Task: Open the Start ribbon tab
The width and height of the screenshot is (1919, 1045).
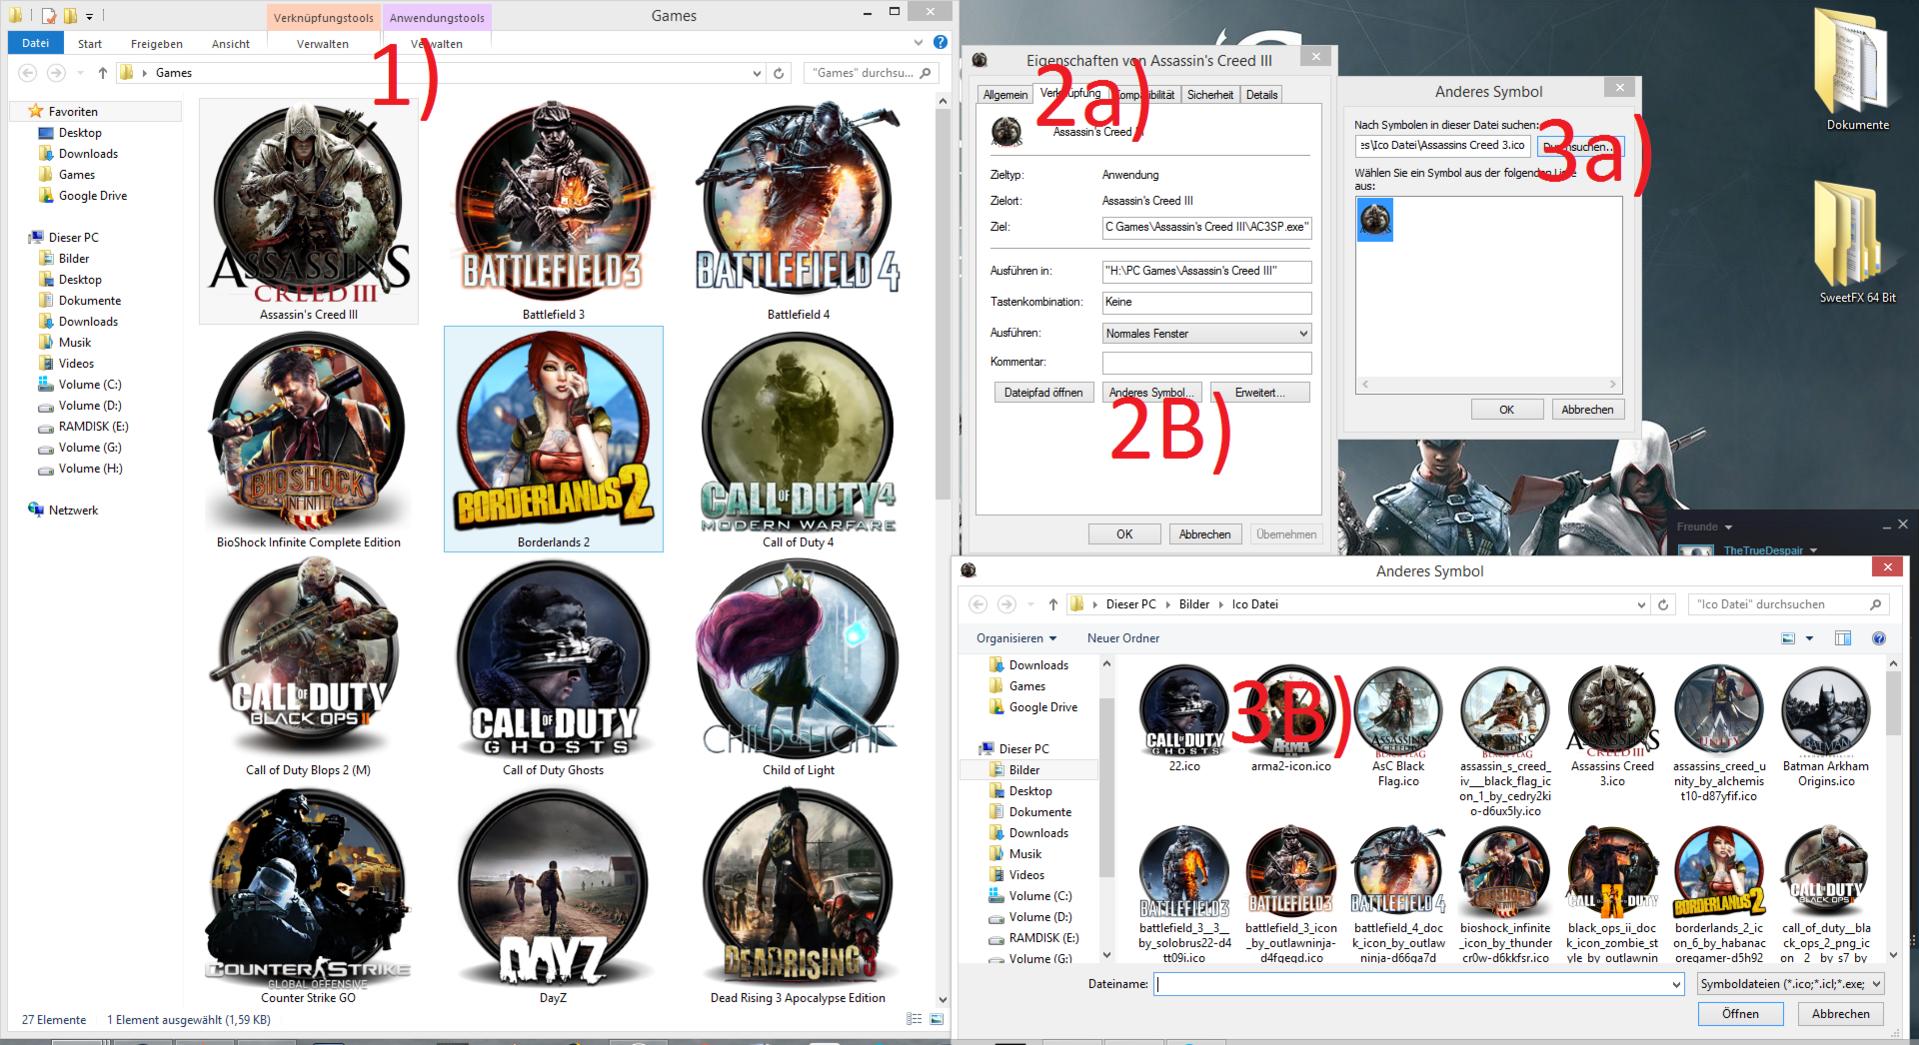Action: click(x=90, y=44)
